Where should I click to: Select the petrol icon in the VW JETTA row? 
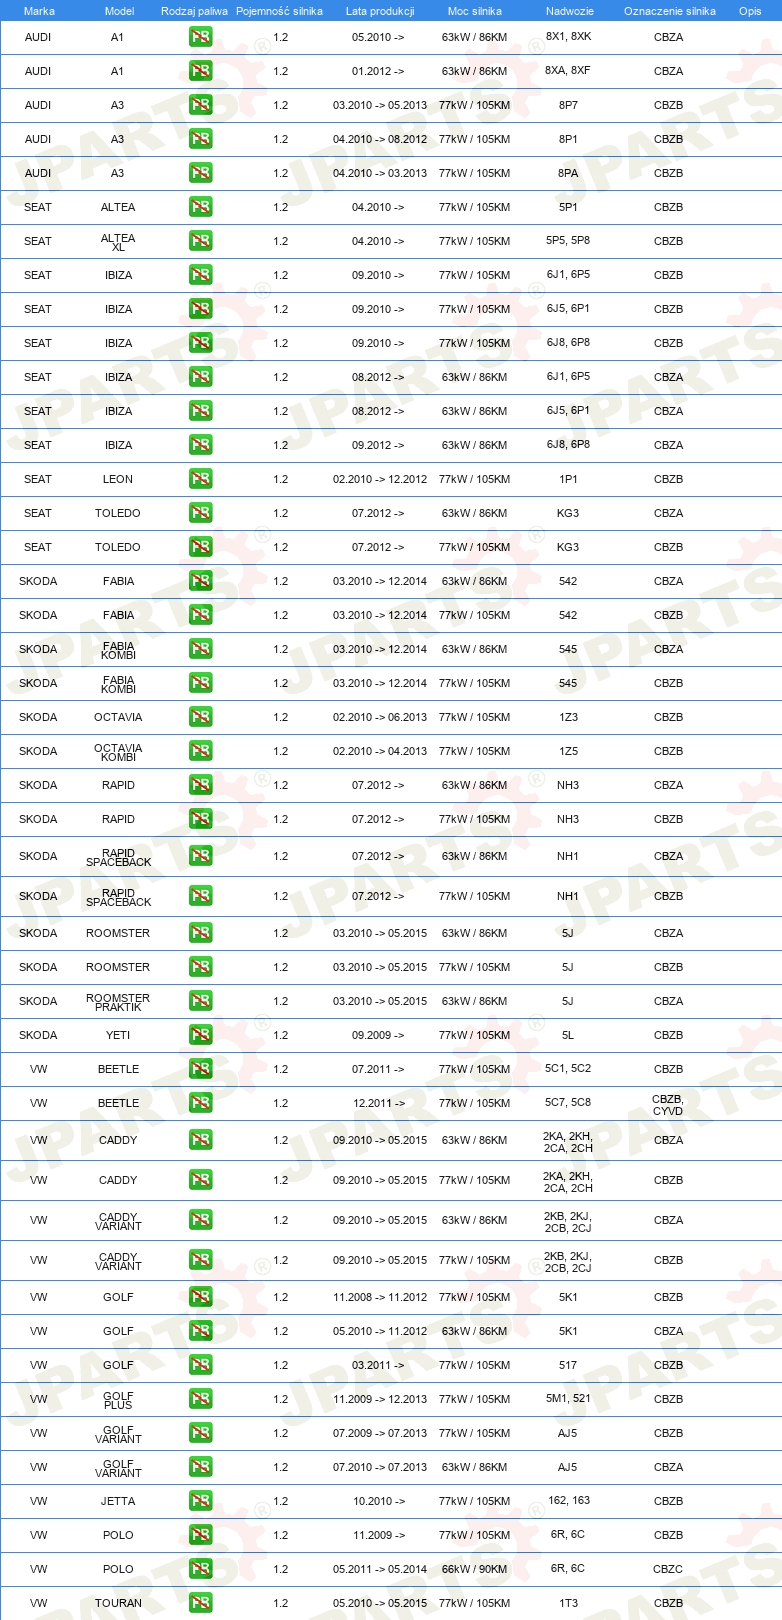click(200, 1501)
